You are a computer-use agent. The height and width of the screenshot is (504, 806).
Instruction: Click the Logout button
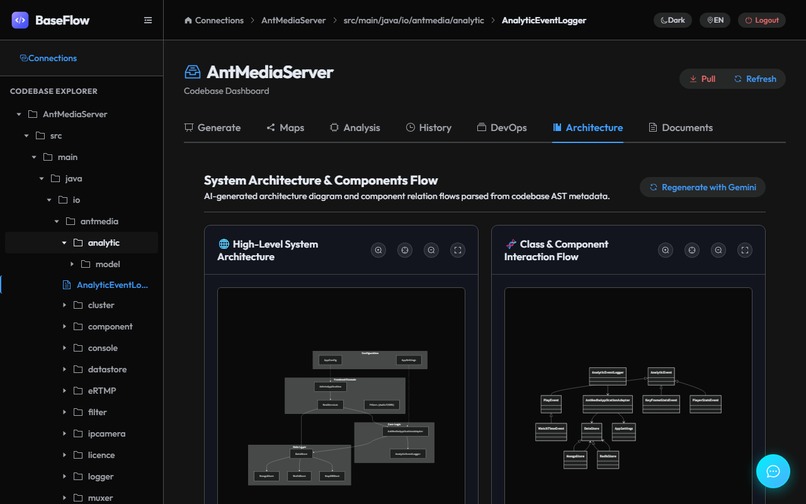(x=762, y=20)
